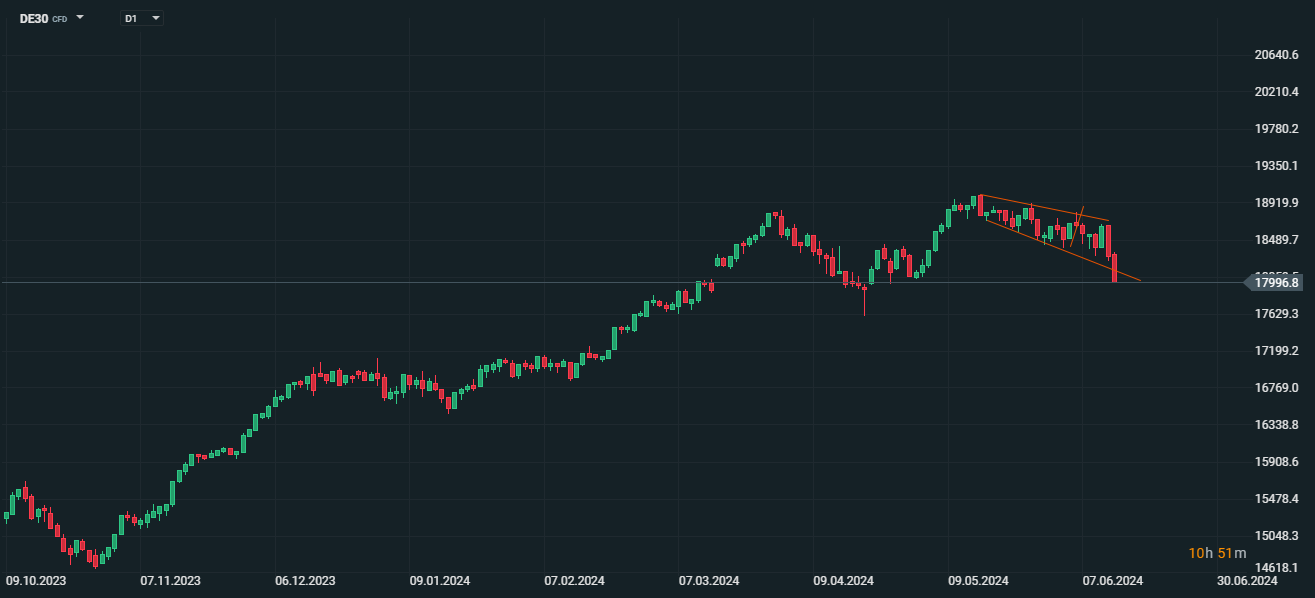Select the upper orange channel trendline
1315x598 pixels.
tap(1040, 207)
